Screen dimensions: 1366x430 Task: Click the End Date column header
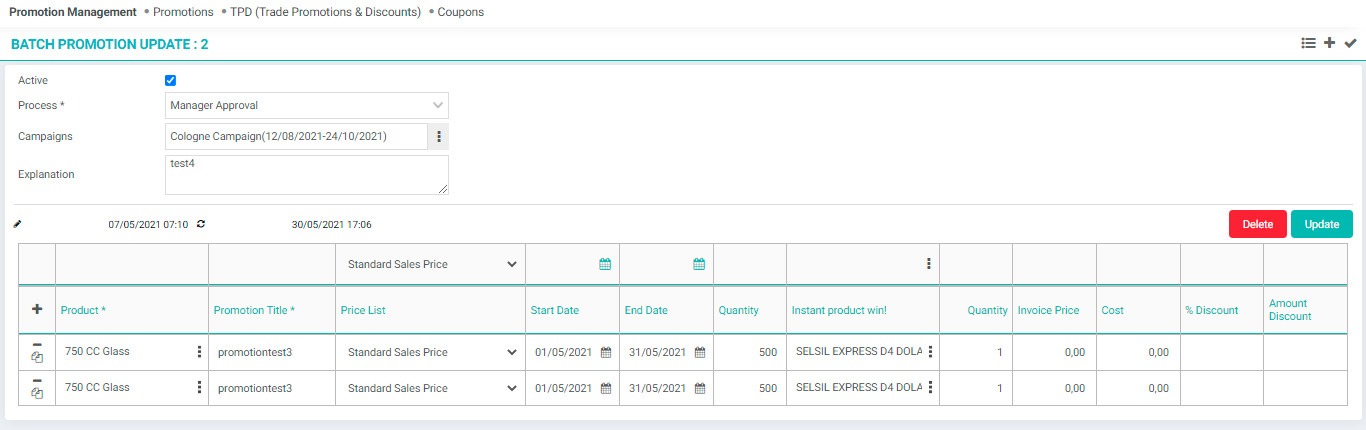pos(646,310)
